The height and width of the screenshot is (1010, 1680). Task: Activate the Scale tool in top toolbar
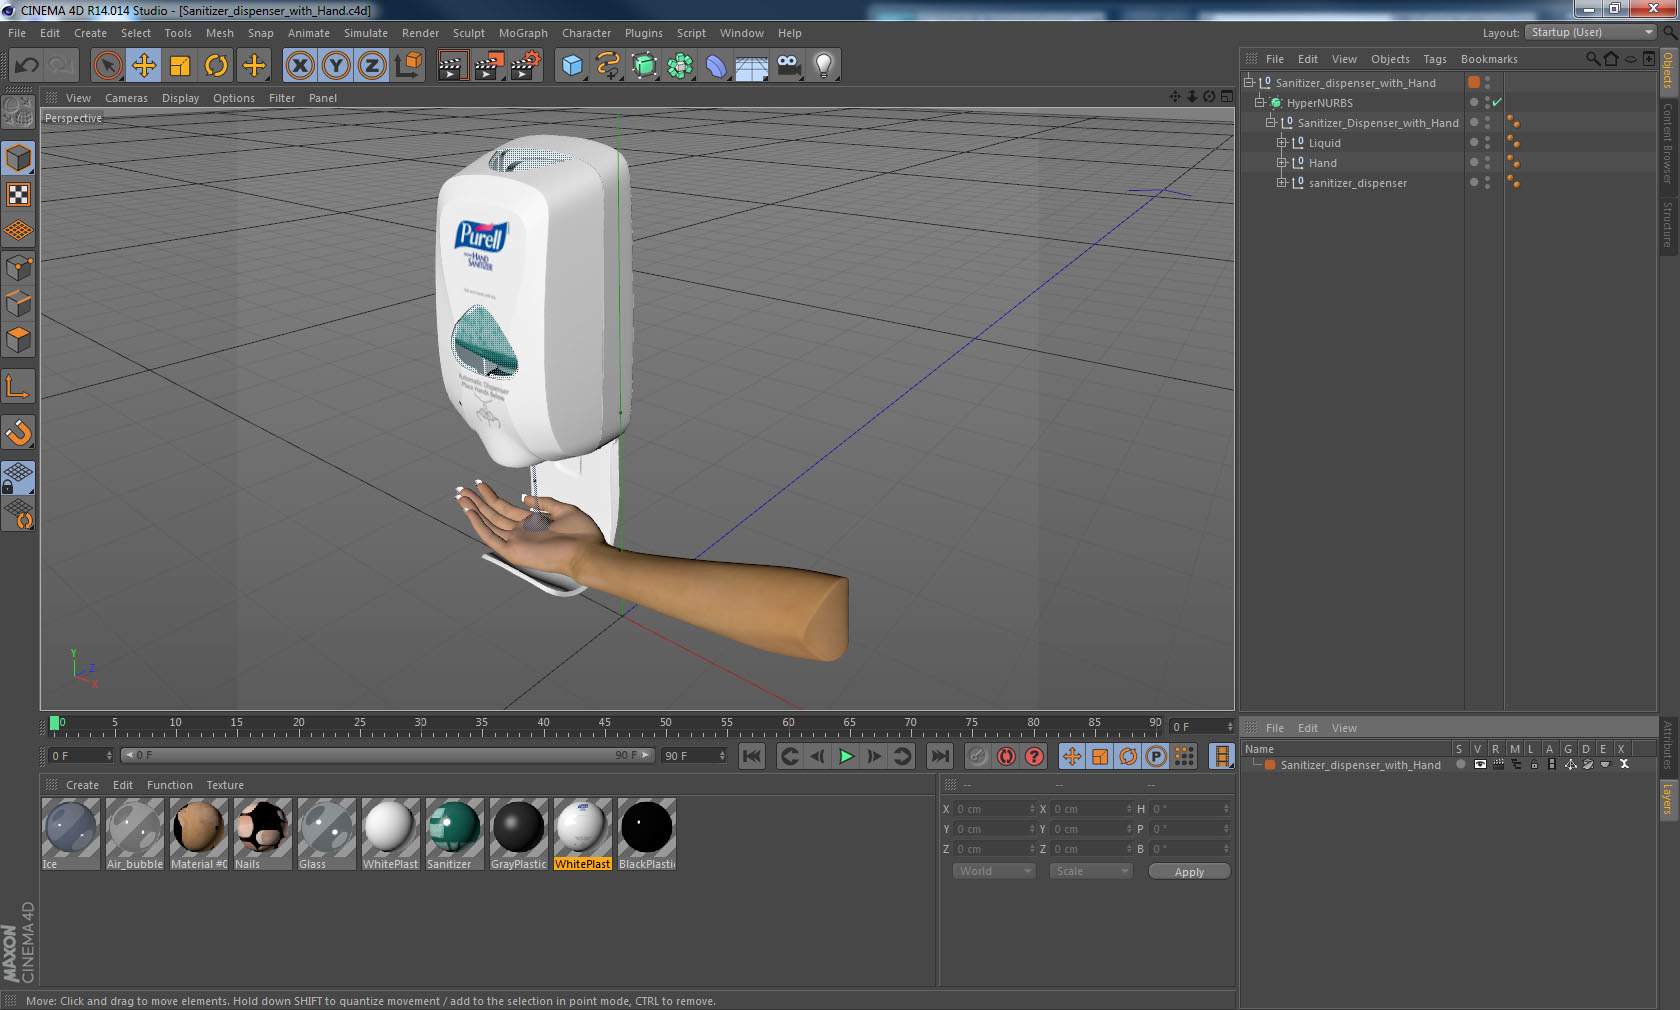tap(180, 66)
